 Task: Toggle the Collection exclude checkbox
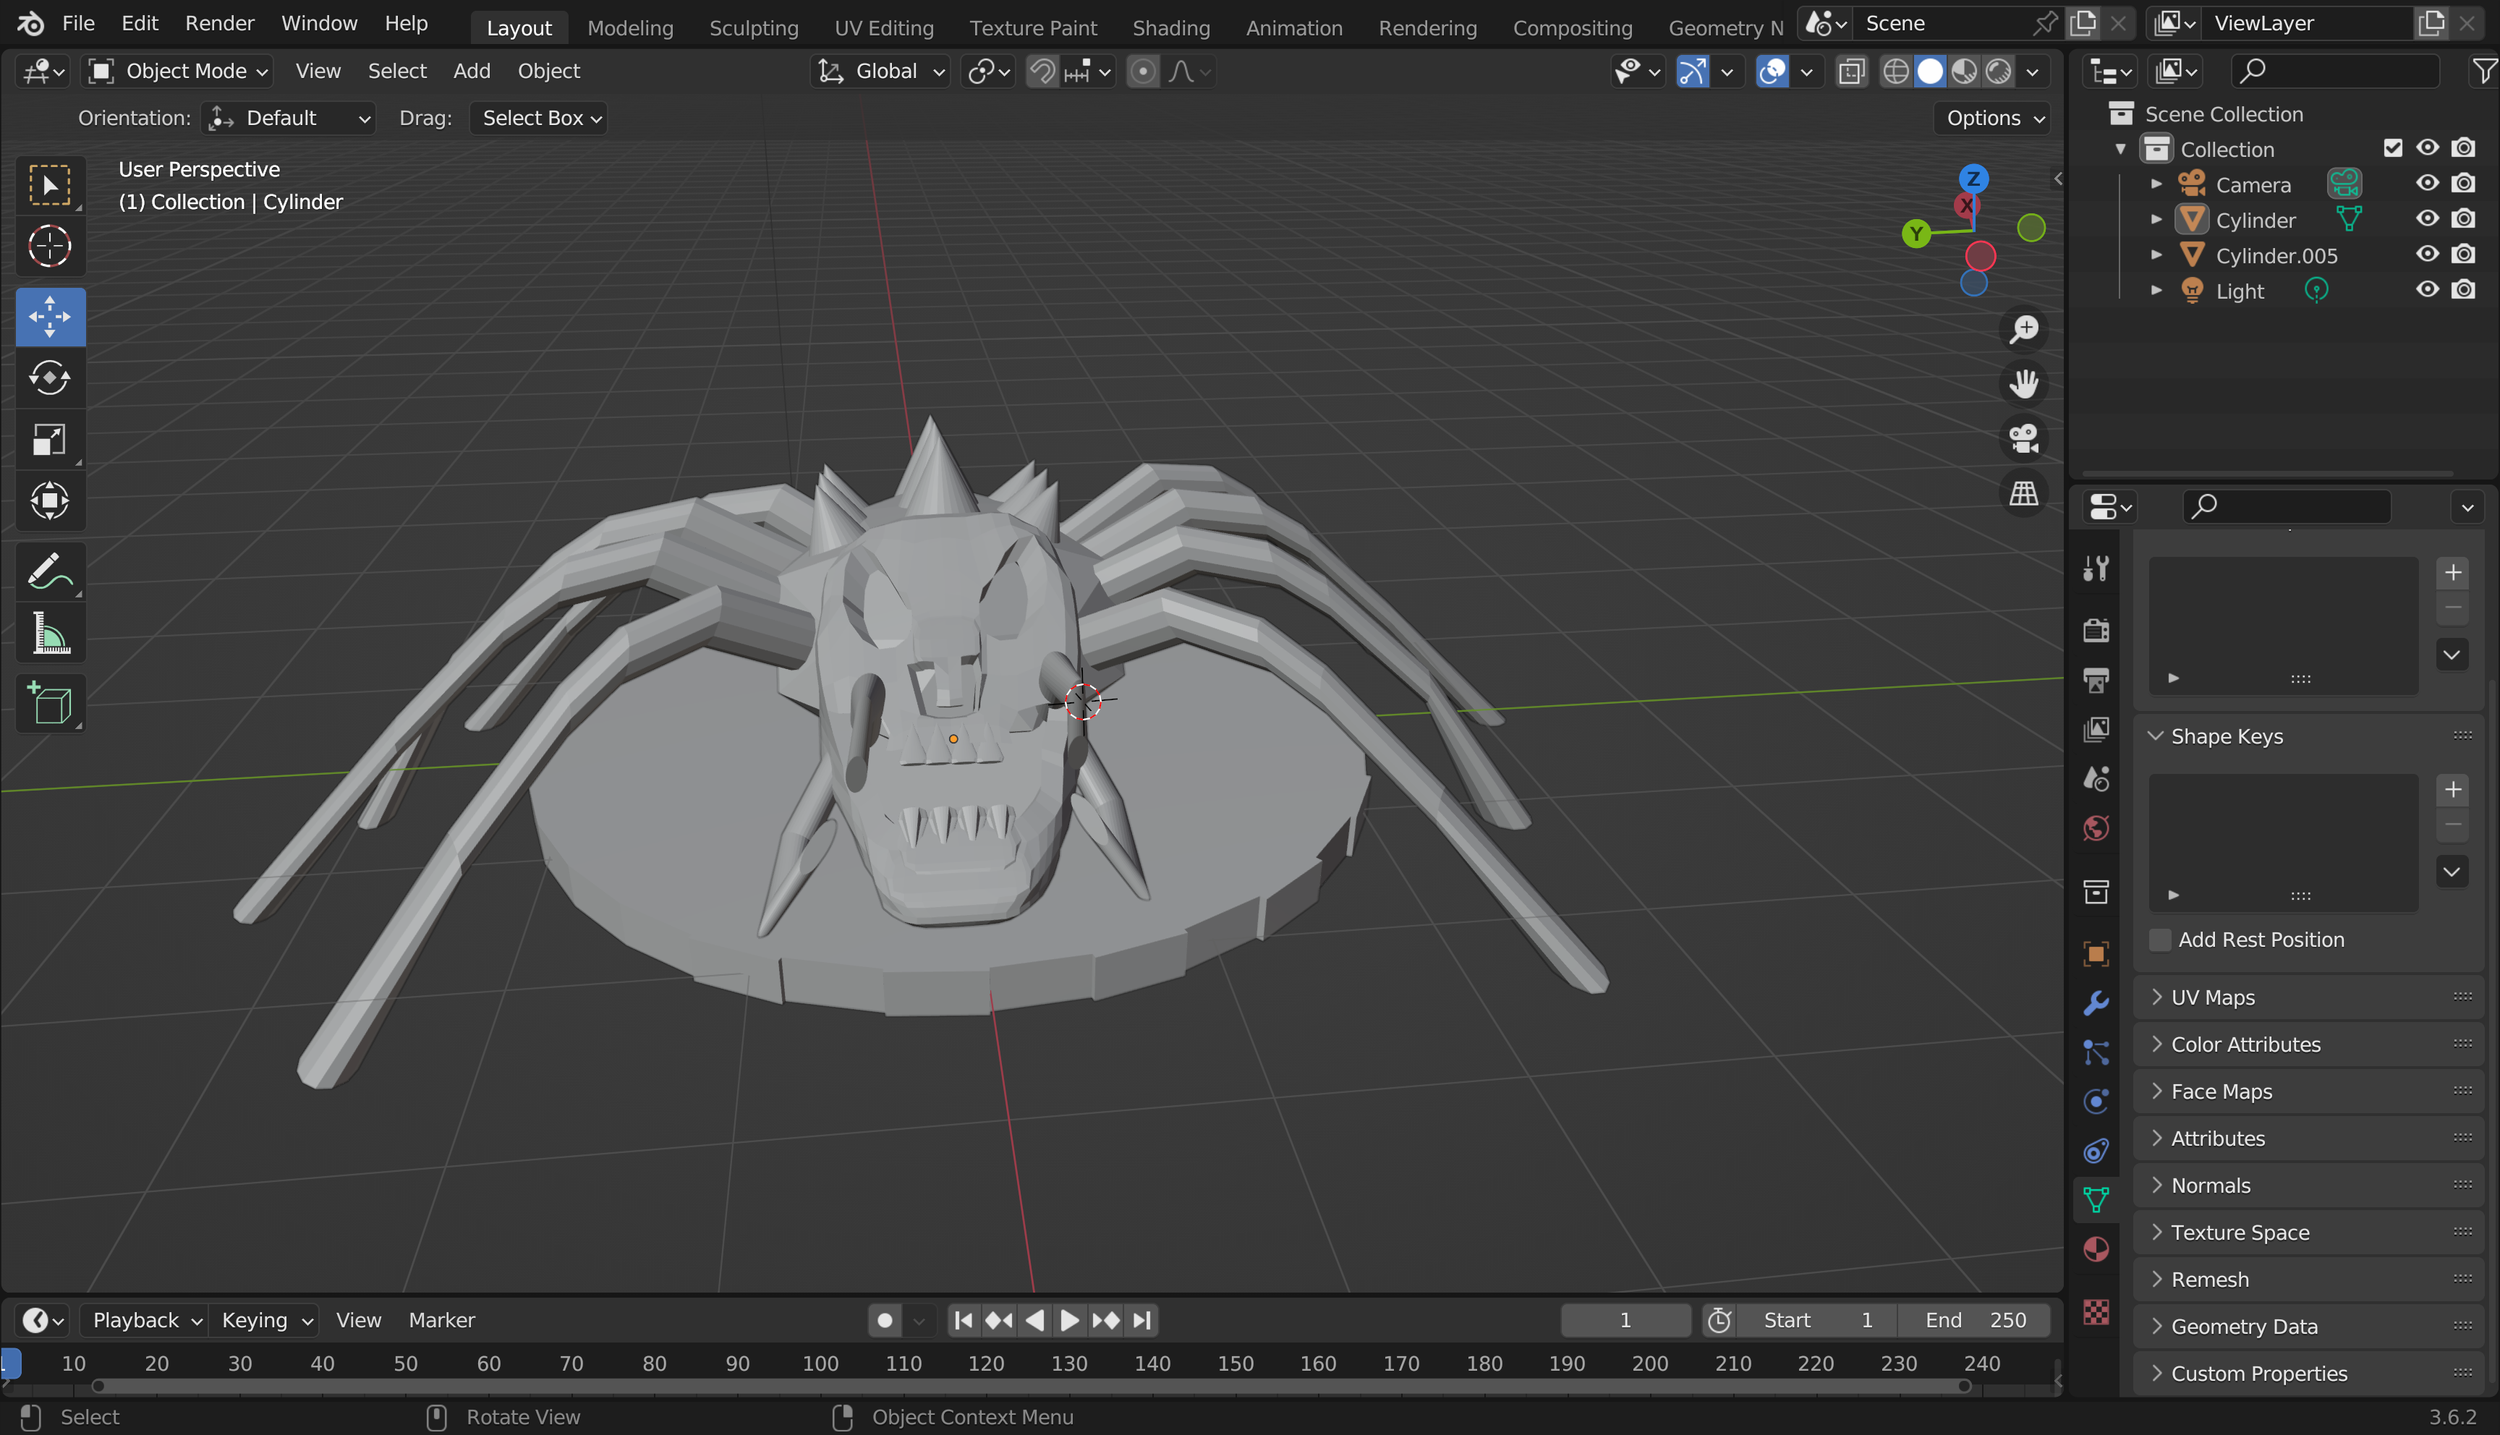[2392, 148]
